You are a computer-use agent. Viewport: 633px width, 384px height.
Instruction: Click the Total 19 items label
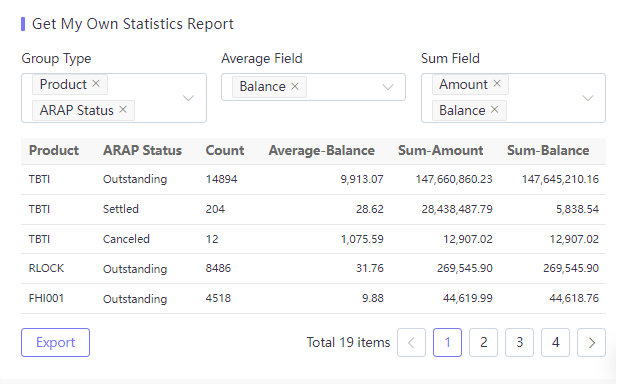[x=348, y=342]
